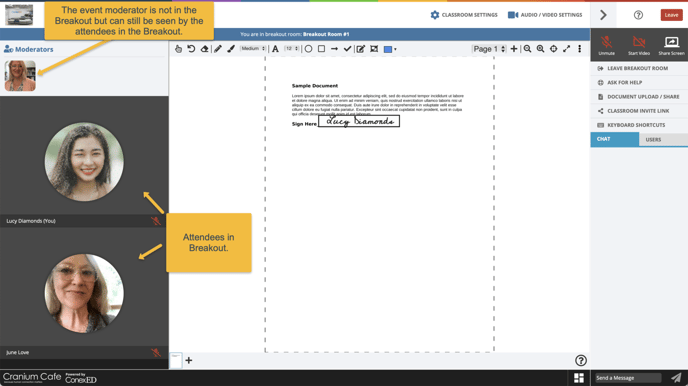Click the zoom out magnifier
Viewport: 688px width, 386px height.
(x=527, y=49)
